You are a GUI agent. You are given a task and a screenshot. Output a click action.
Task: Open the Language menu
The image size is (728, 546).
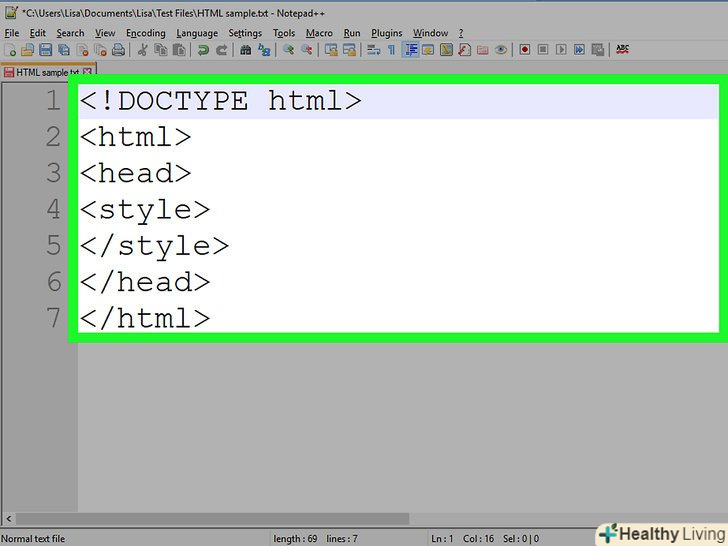[197, 33]
